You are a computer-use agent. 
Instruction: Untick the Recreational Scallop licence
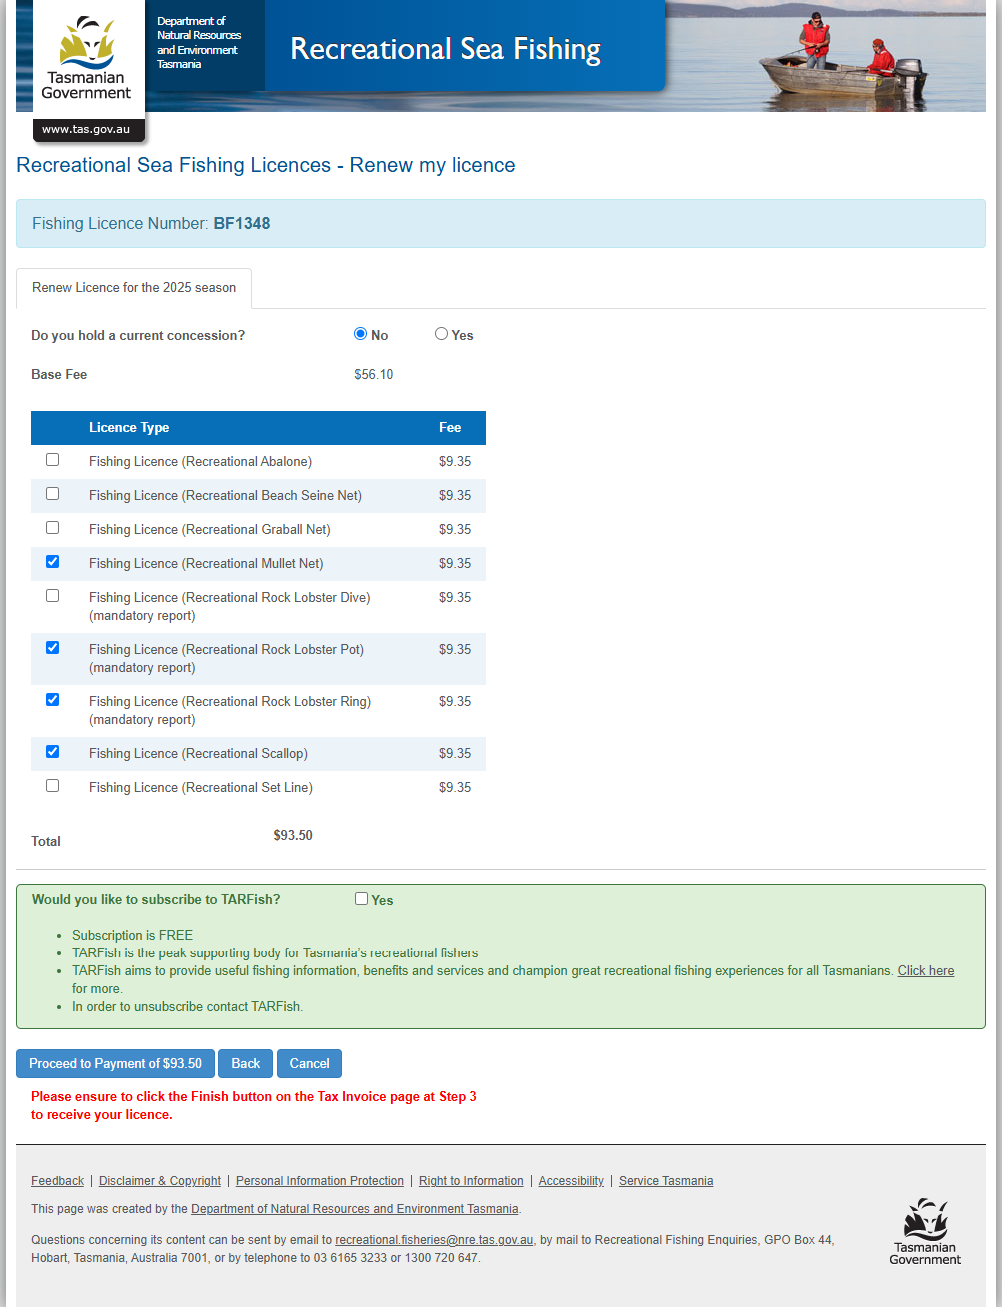pyautogui.click(x=53, y=752)
